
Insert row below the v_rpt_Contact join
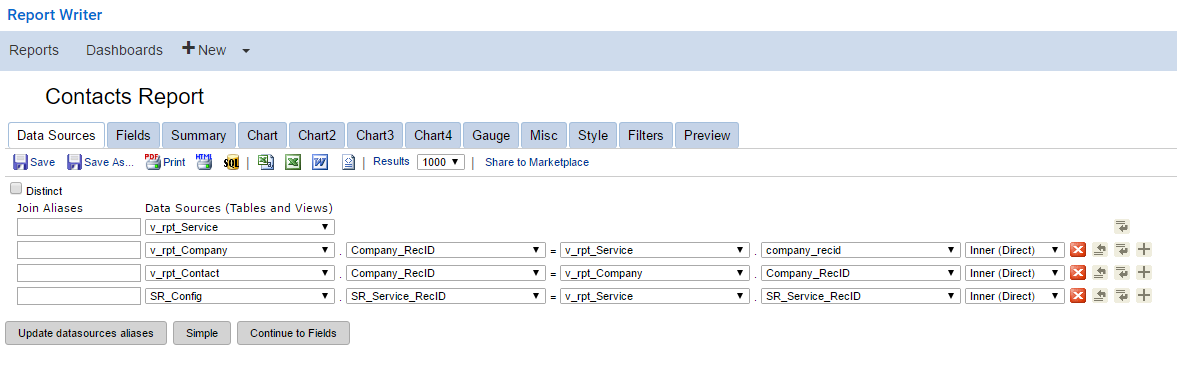tap(1122, 273)
